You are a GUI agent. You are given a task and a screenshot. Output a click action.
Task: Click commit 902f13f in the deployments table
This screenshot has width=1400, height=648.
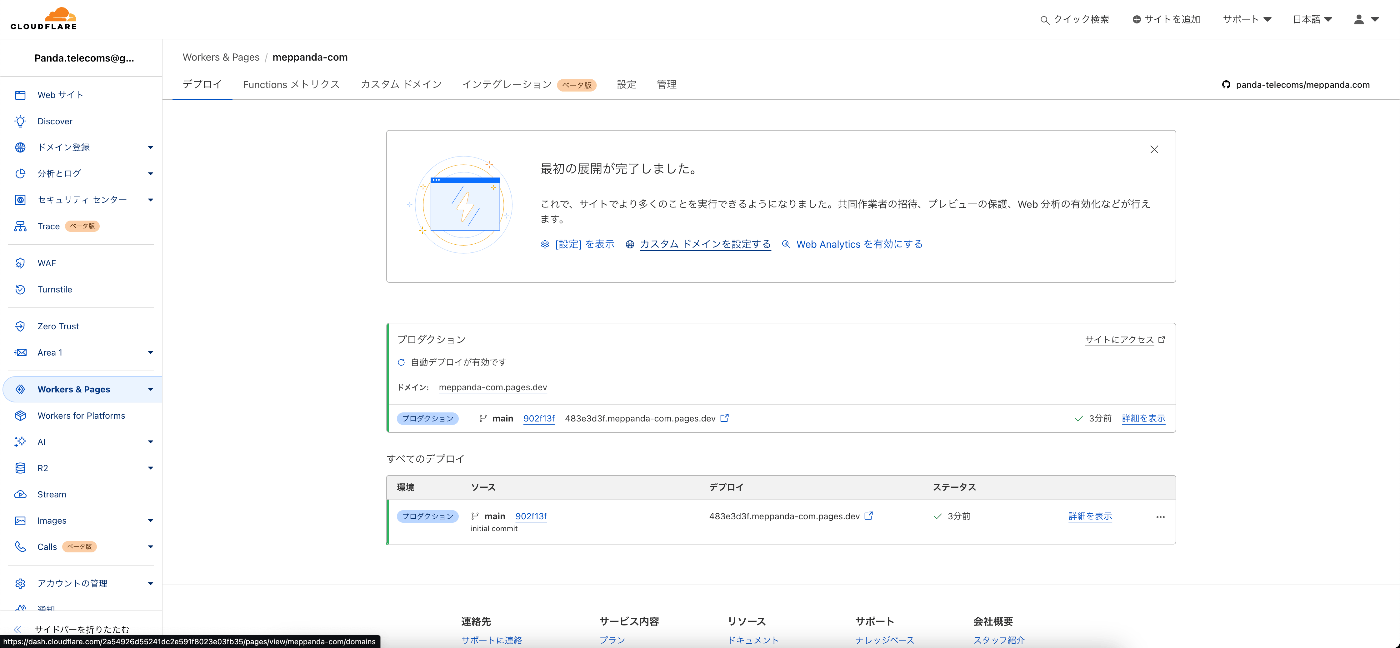[x=531, y=516]
